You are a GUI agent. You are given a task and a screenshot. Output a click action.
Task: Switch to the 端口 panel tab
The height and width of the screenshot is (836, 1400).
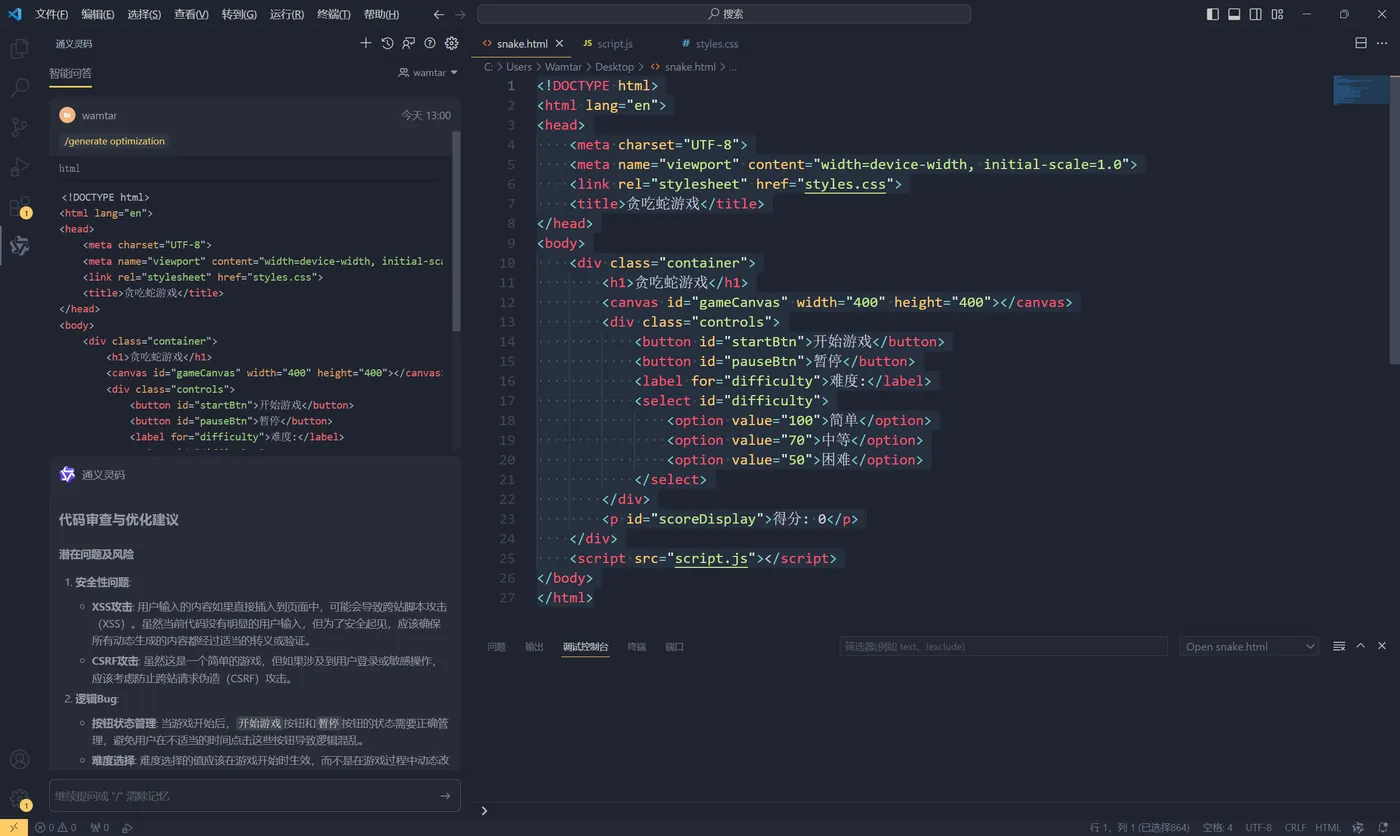(675, 646)
